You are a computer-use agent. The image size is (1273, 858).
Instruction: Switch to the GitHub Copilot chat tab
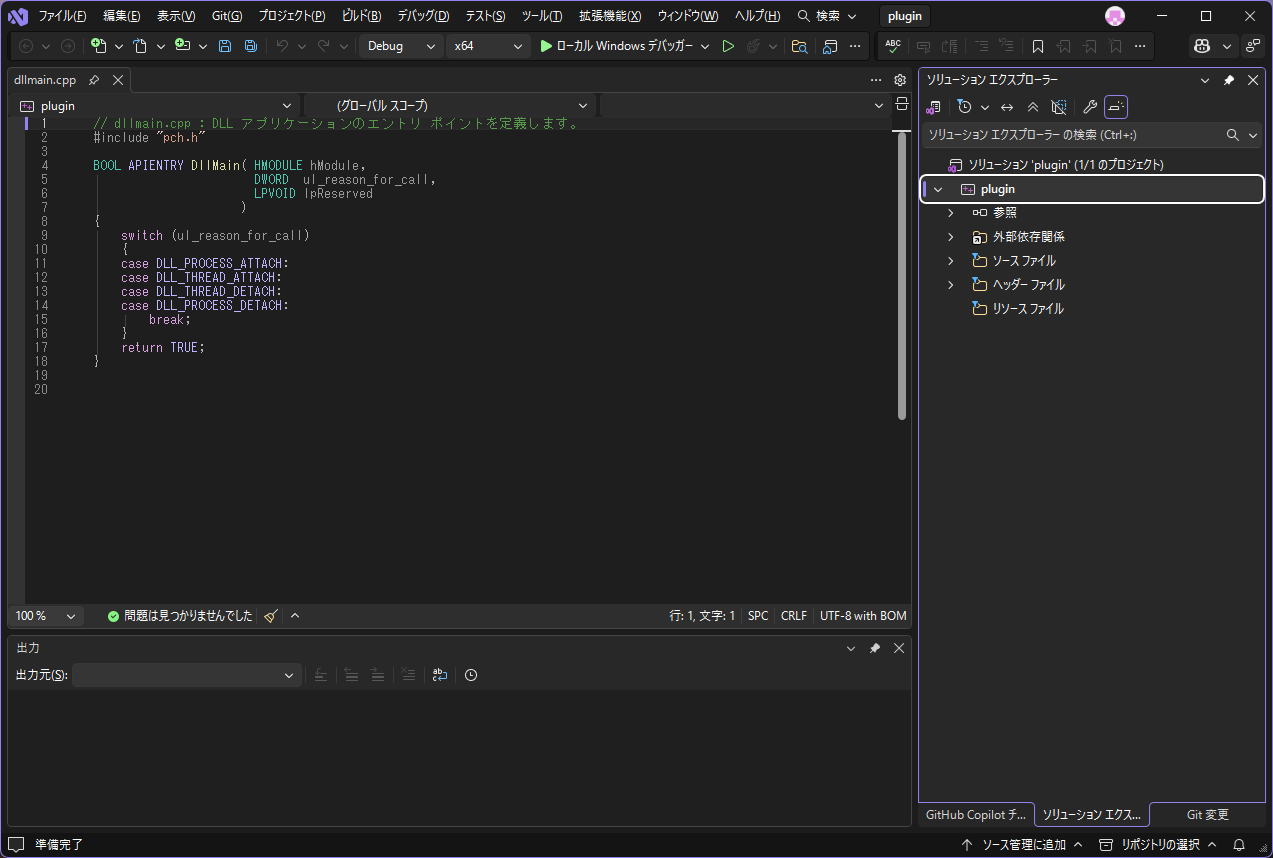click(976, 815)
